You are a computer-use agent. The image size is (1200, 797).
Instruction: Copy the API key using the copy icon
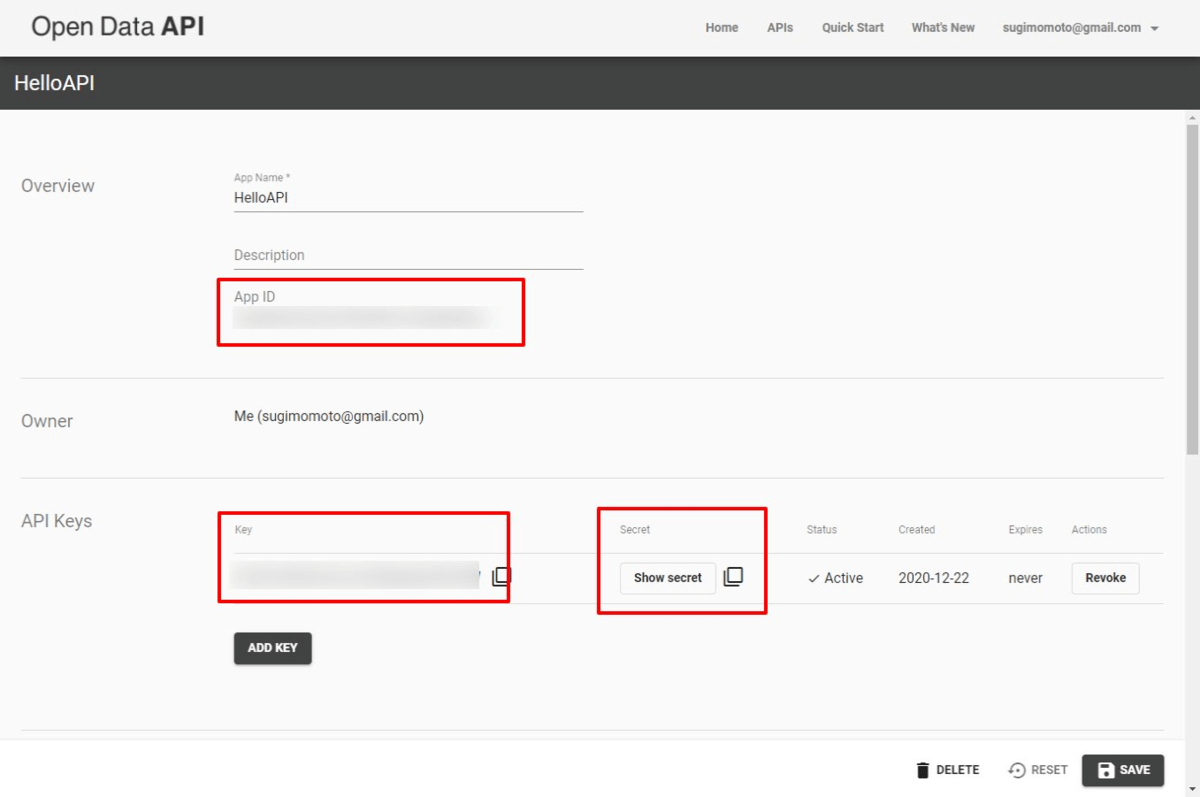[502, 577]
